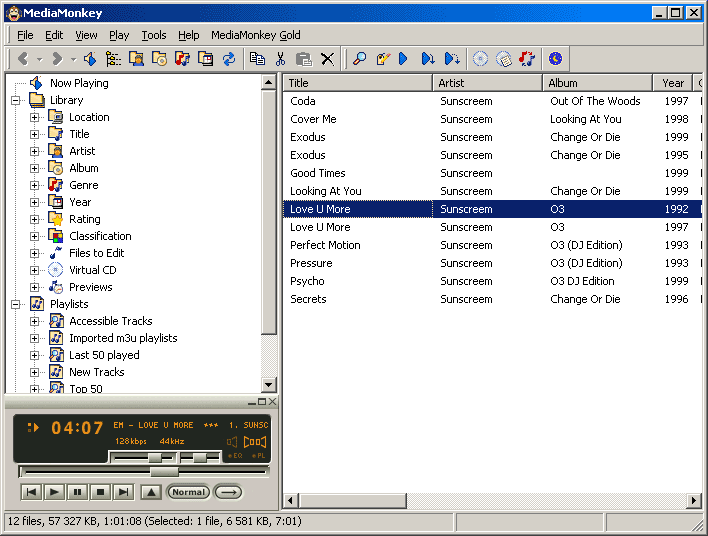Sort tracks by the Year column header
Image resolution: width=708 pixels, height=536 pixels.
[673, 83]
